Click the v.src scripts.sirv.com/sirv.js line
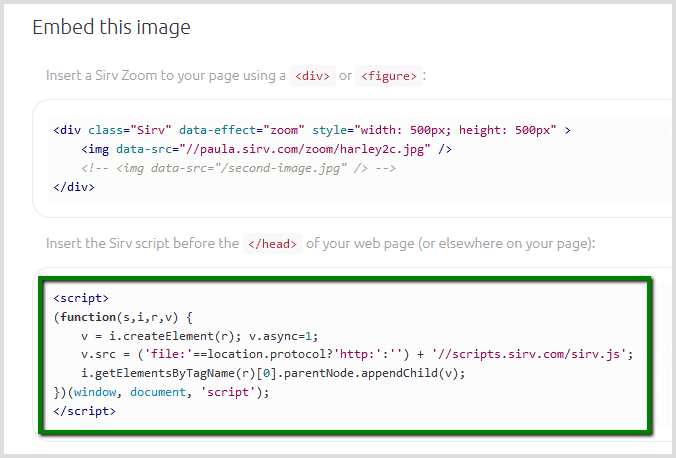 (x=357, y=354)
